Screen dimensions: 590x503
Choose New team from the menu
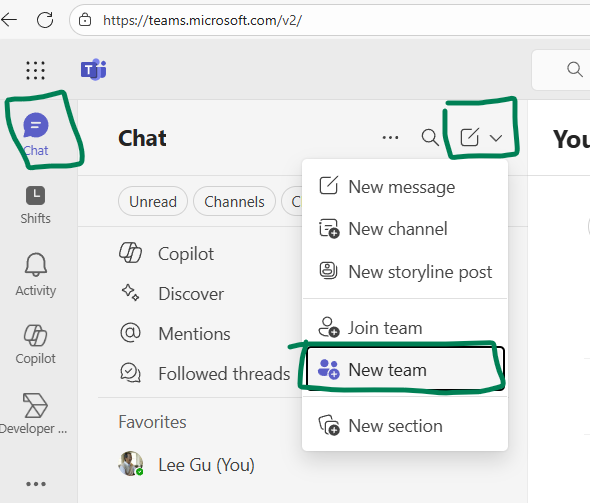pyautogui.click(x=405, y=369)
